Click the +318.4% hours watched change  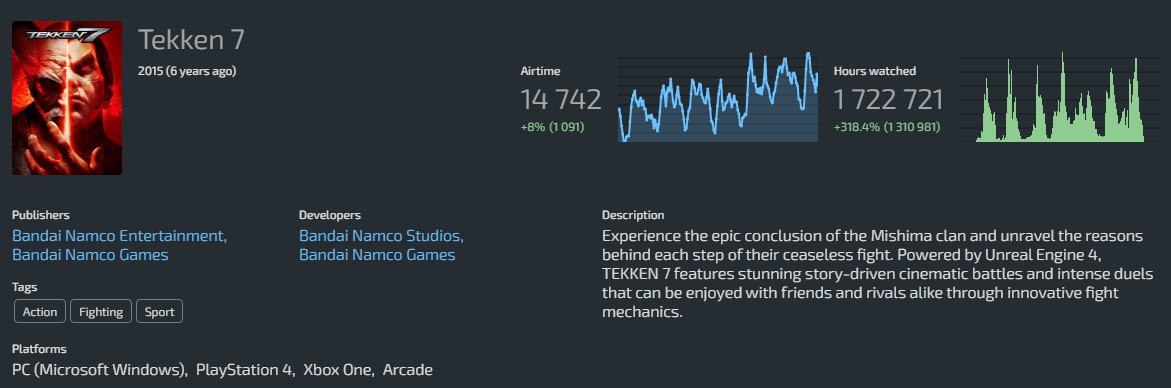(886, 128)
